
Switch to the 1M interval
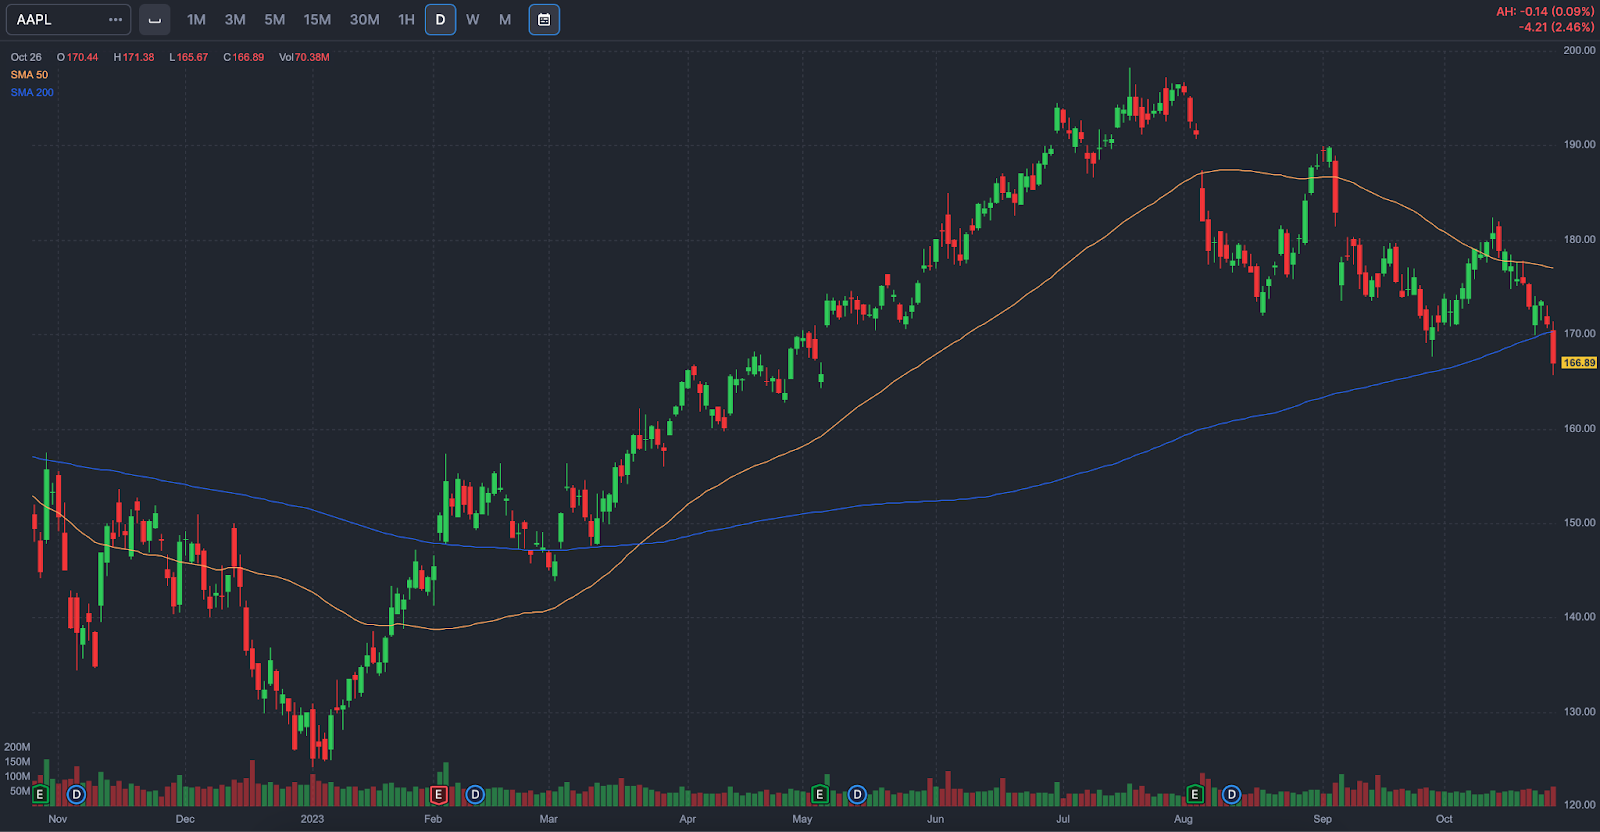click(x=196, y=20)
